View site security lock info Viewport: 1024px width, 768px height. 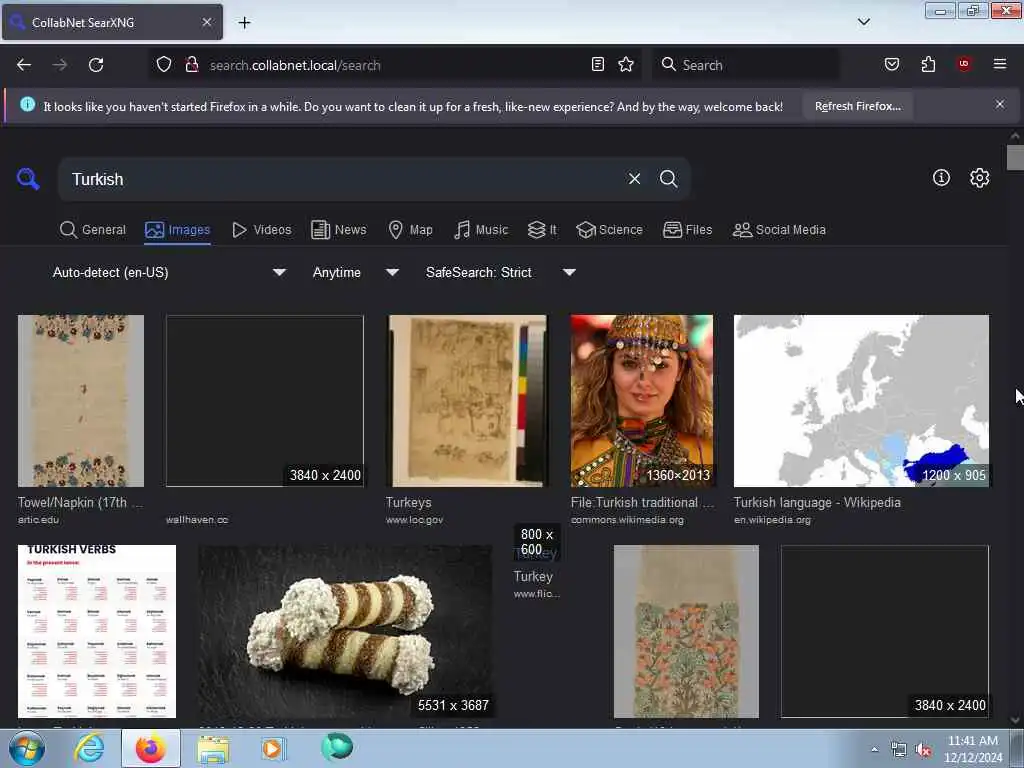coord(191,65)
